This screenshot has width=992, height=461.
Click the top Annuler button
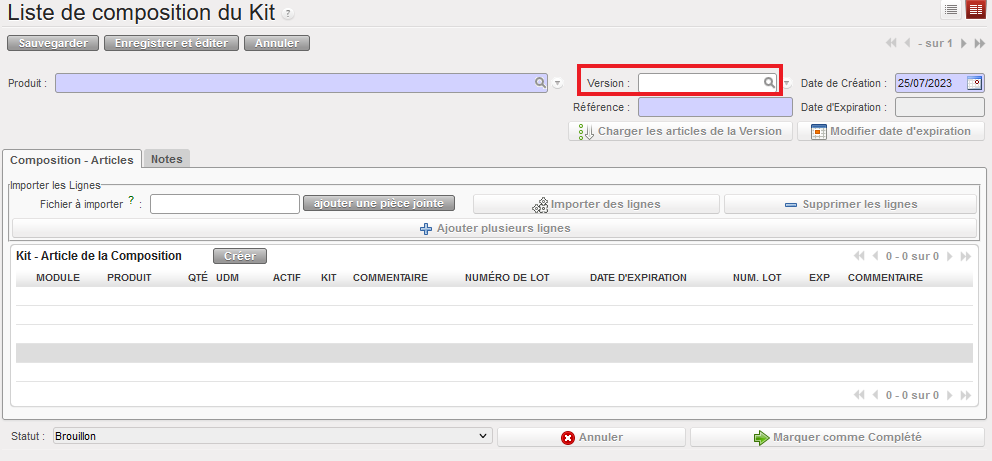click(276, 43)
